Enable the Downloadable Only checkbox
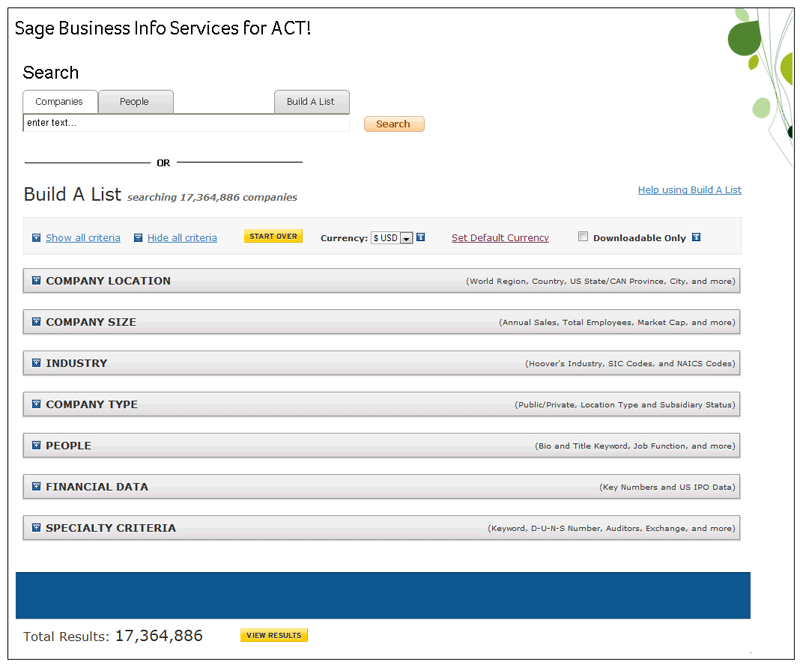The height and width of the screenshot is (665, 800). tap(583, 237)
